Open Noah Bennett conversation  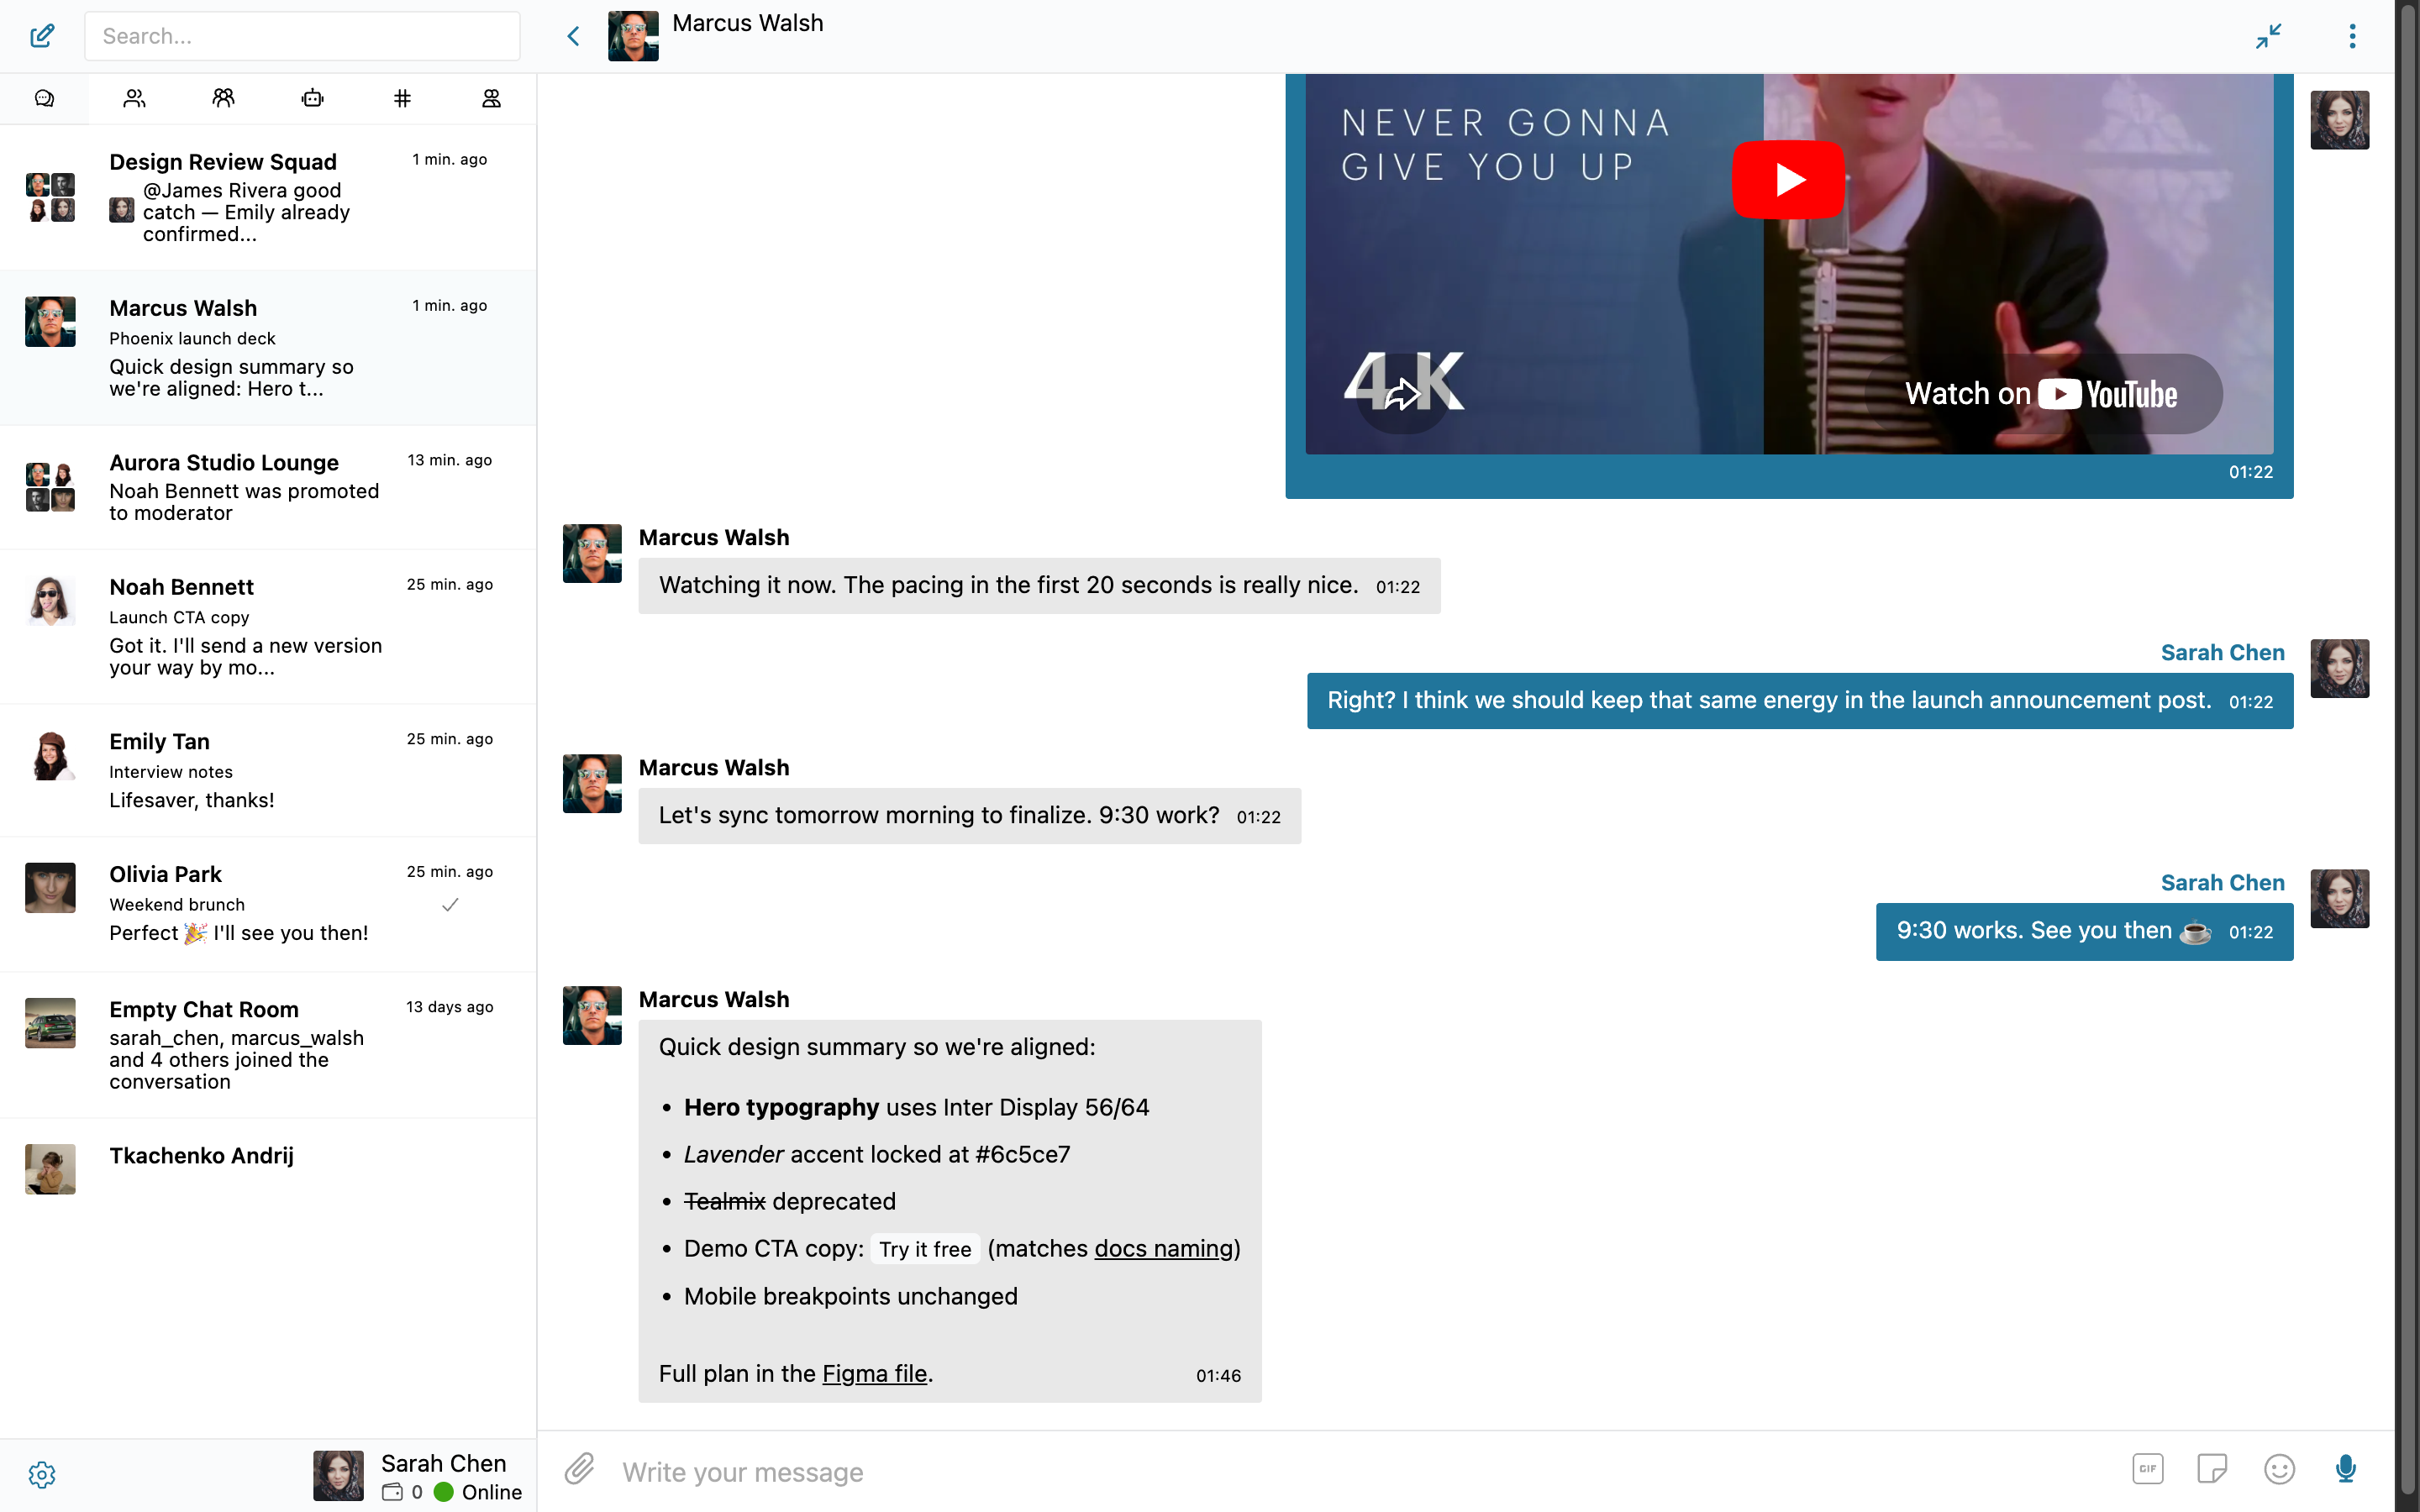tap(268, 626)
